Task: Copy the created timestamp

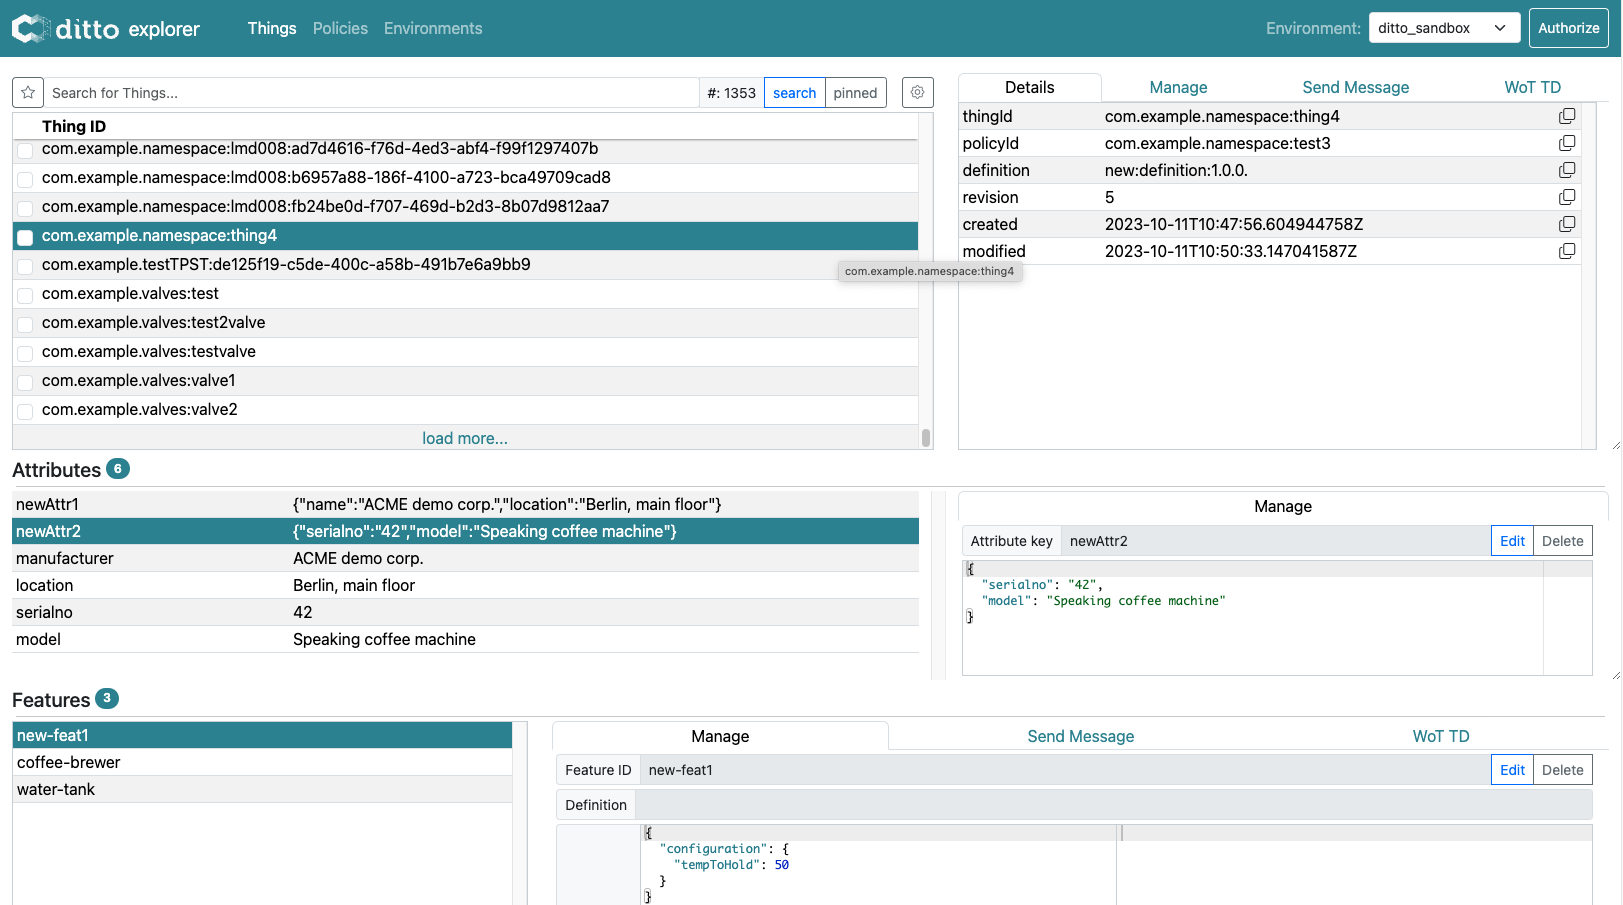Action: [x=1566, y=224]
